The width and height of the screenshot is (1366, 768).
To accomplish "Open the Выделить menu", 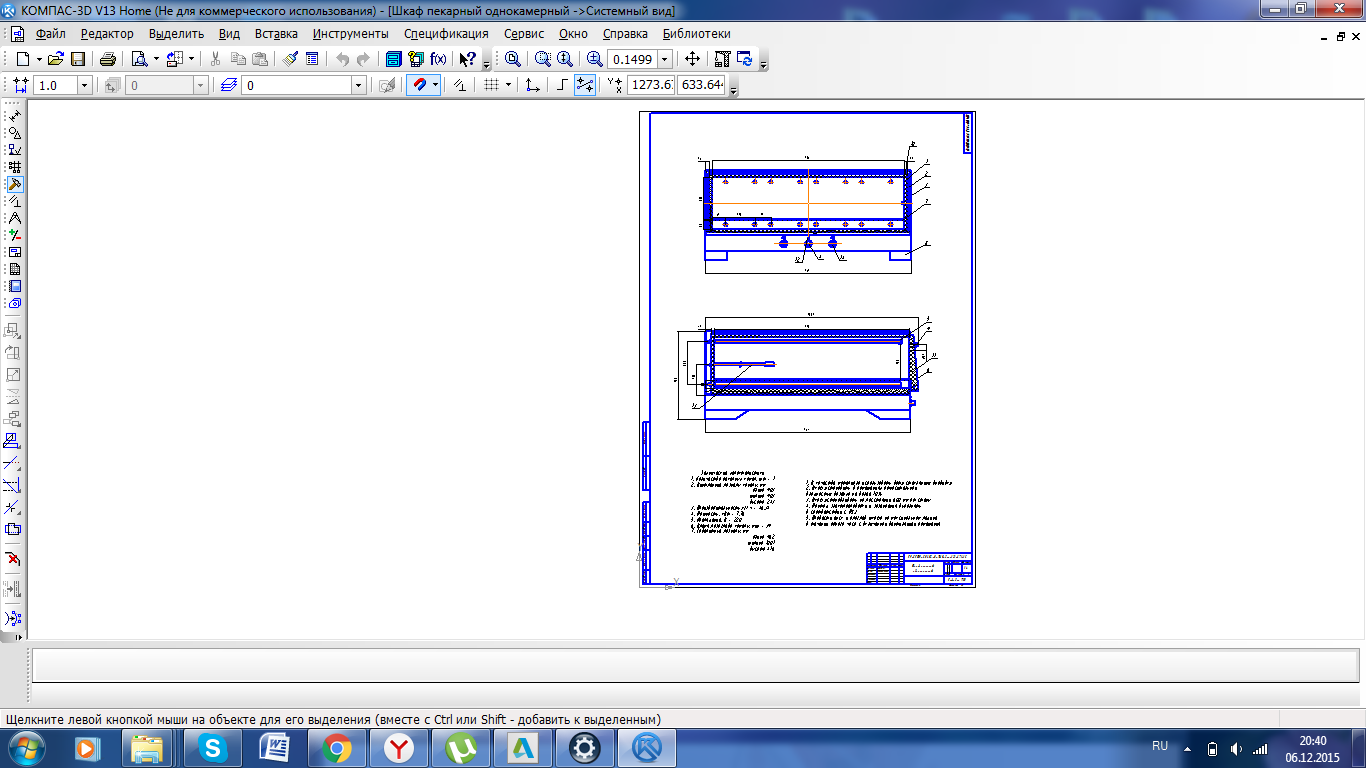I will click(x=176, y=33).
